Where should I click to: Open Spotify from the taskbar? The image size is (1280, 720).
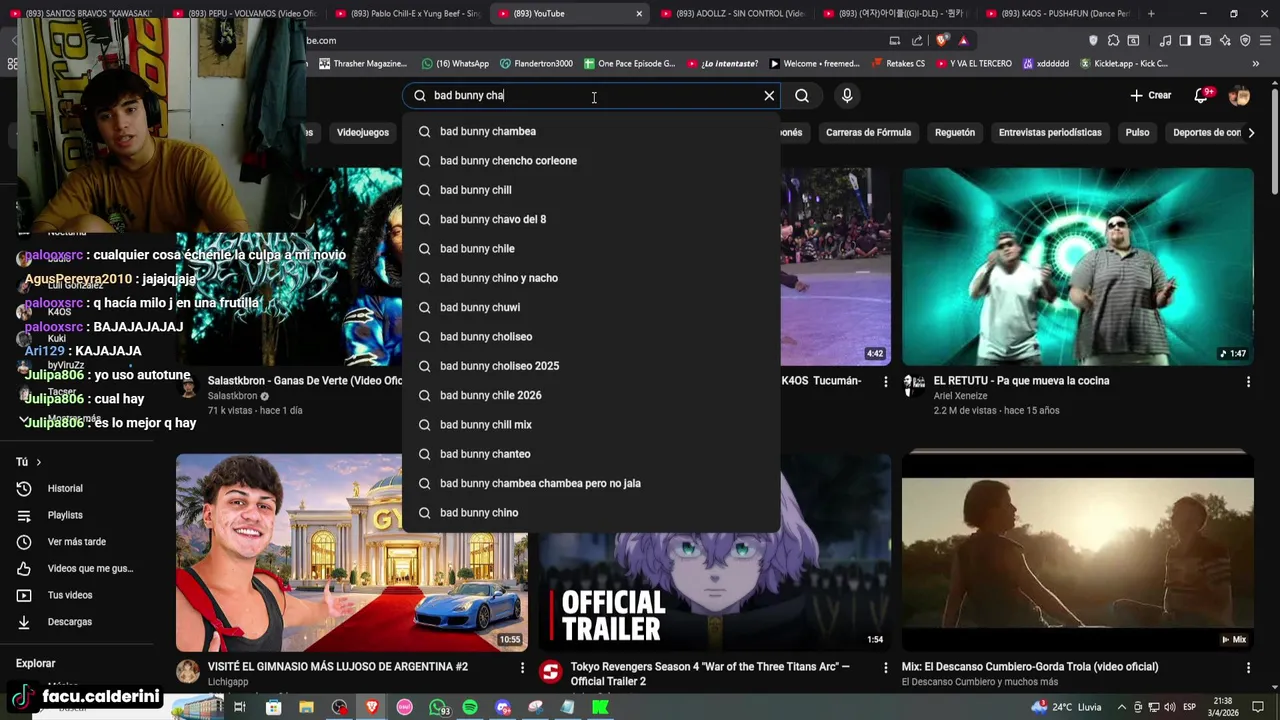(470, 707)
